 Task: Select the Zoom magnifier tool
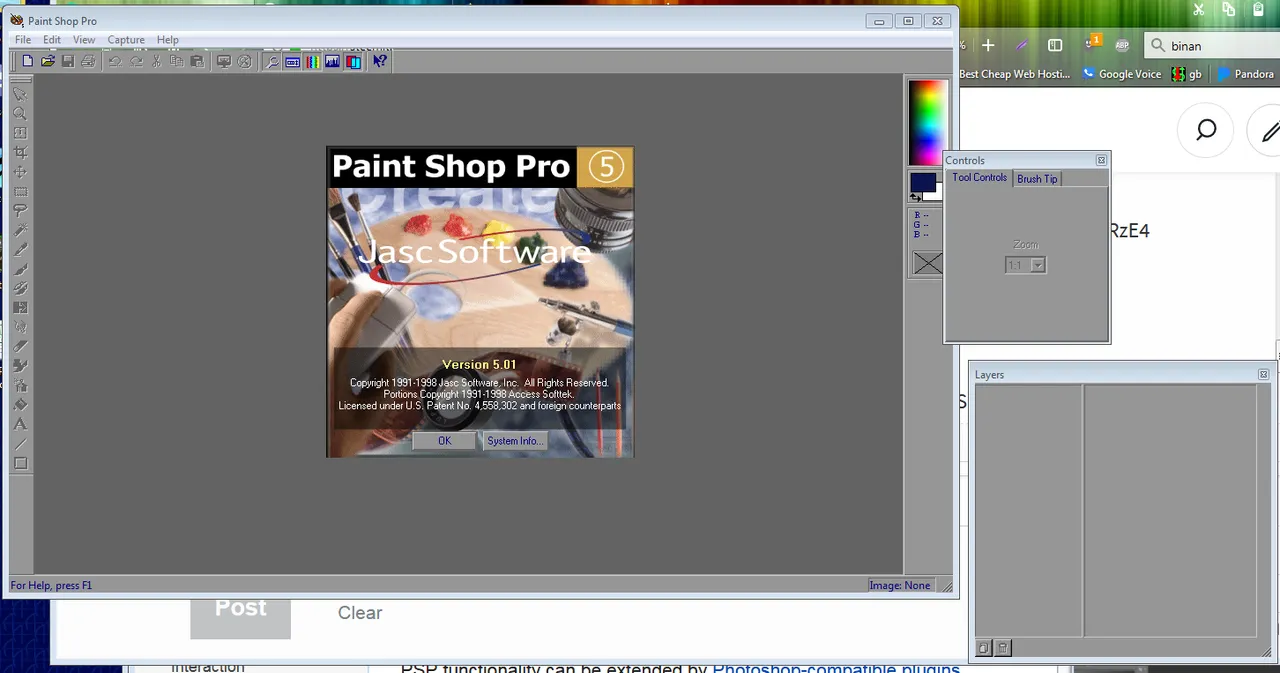coord(20,113)
